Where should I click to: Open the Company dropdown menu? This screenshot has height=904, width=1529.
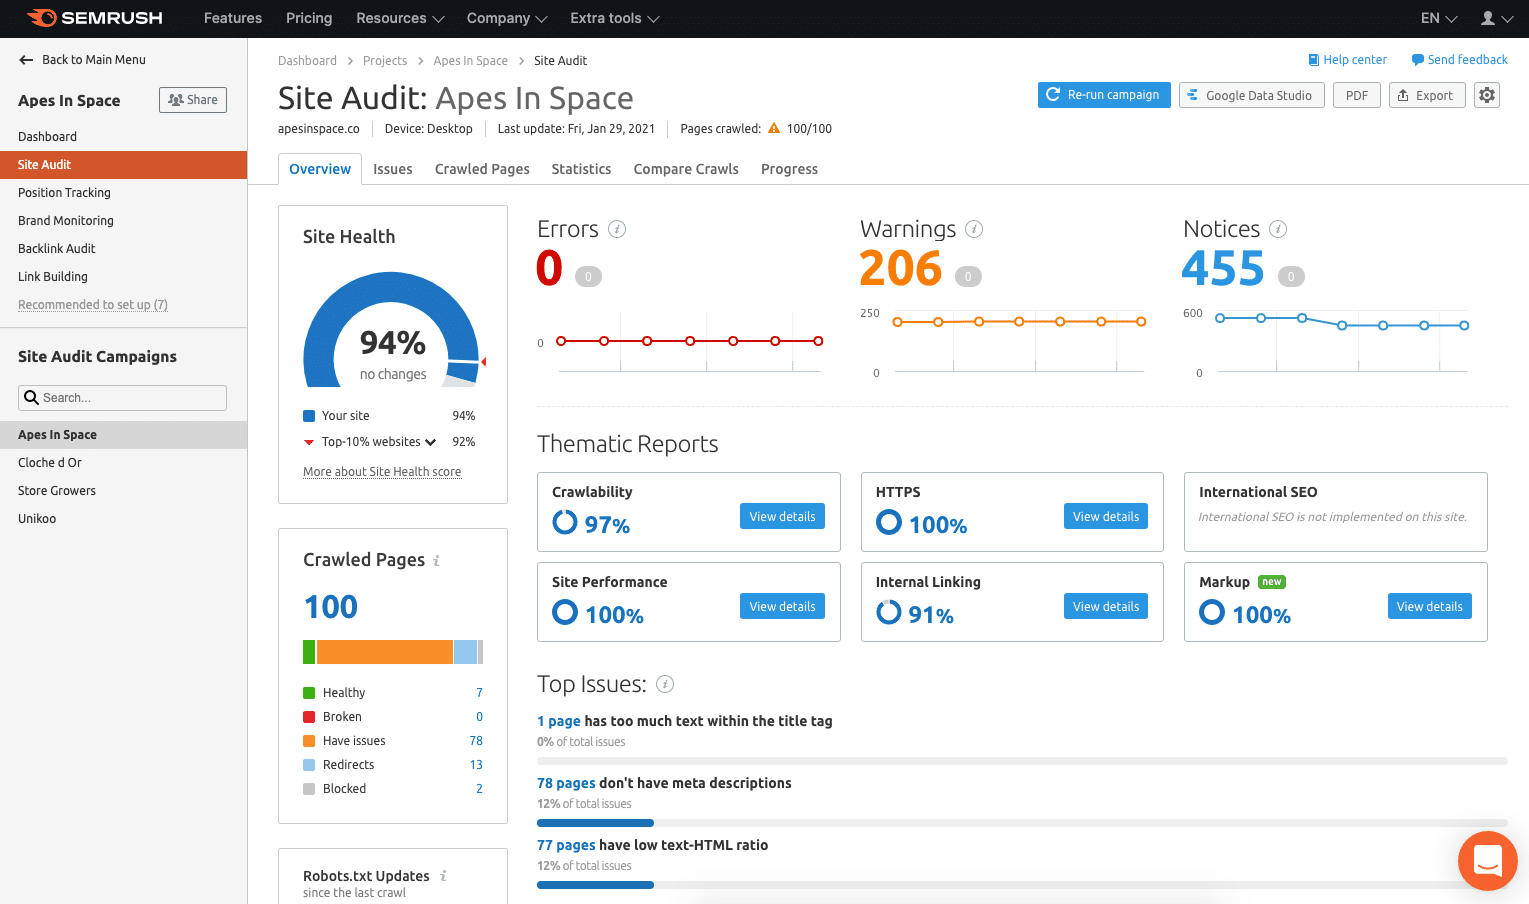(507, 18)
